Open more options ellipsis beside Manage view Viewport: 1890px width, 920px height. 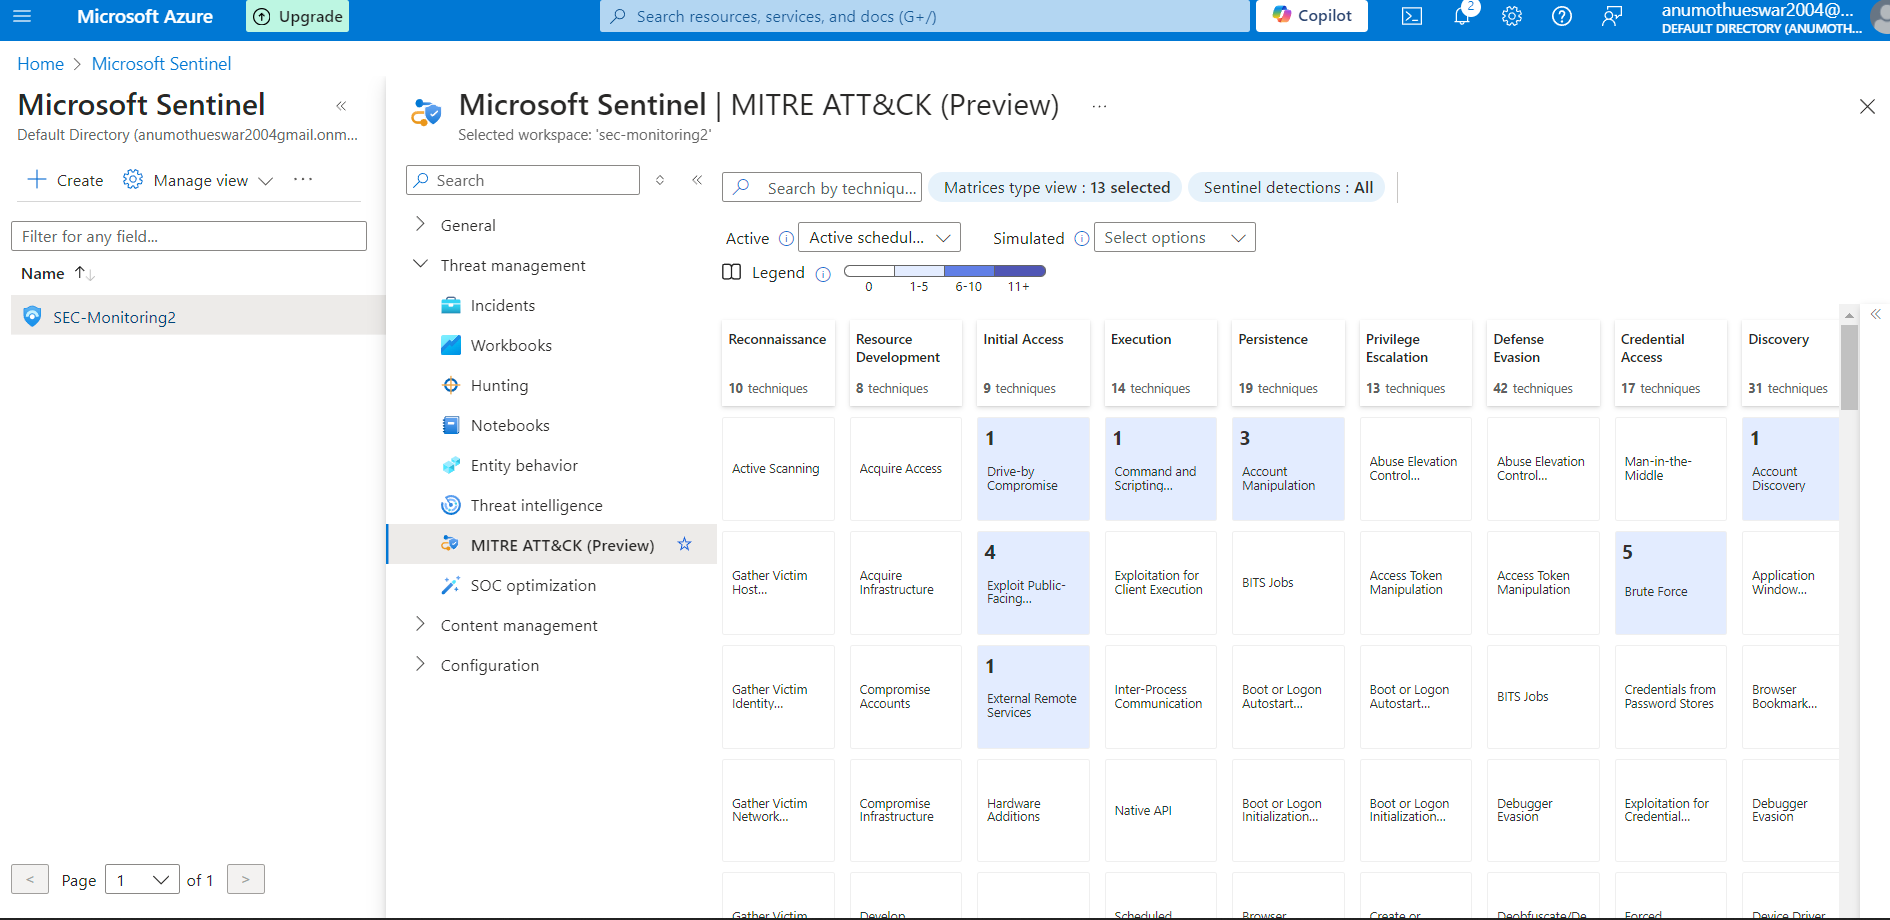[x=303, y=179]
